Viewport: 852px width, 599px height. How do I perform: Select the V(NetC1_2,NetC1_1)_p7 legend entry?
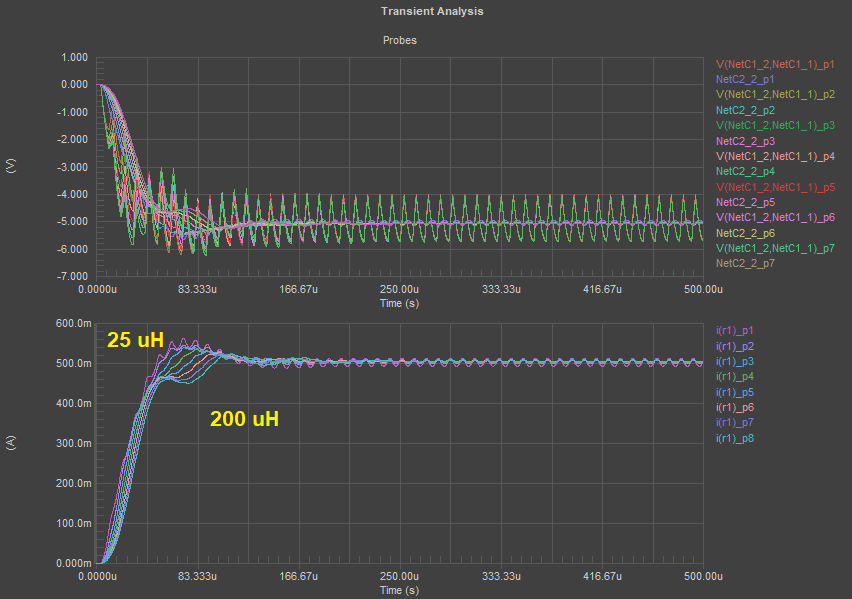click(x=775, y=248)
